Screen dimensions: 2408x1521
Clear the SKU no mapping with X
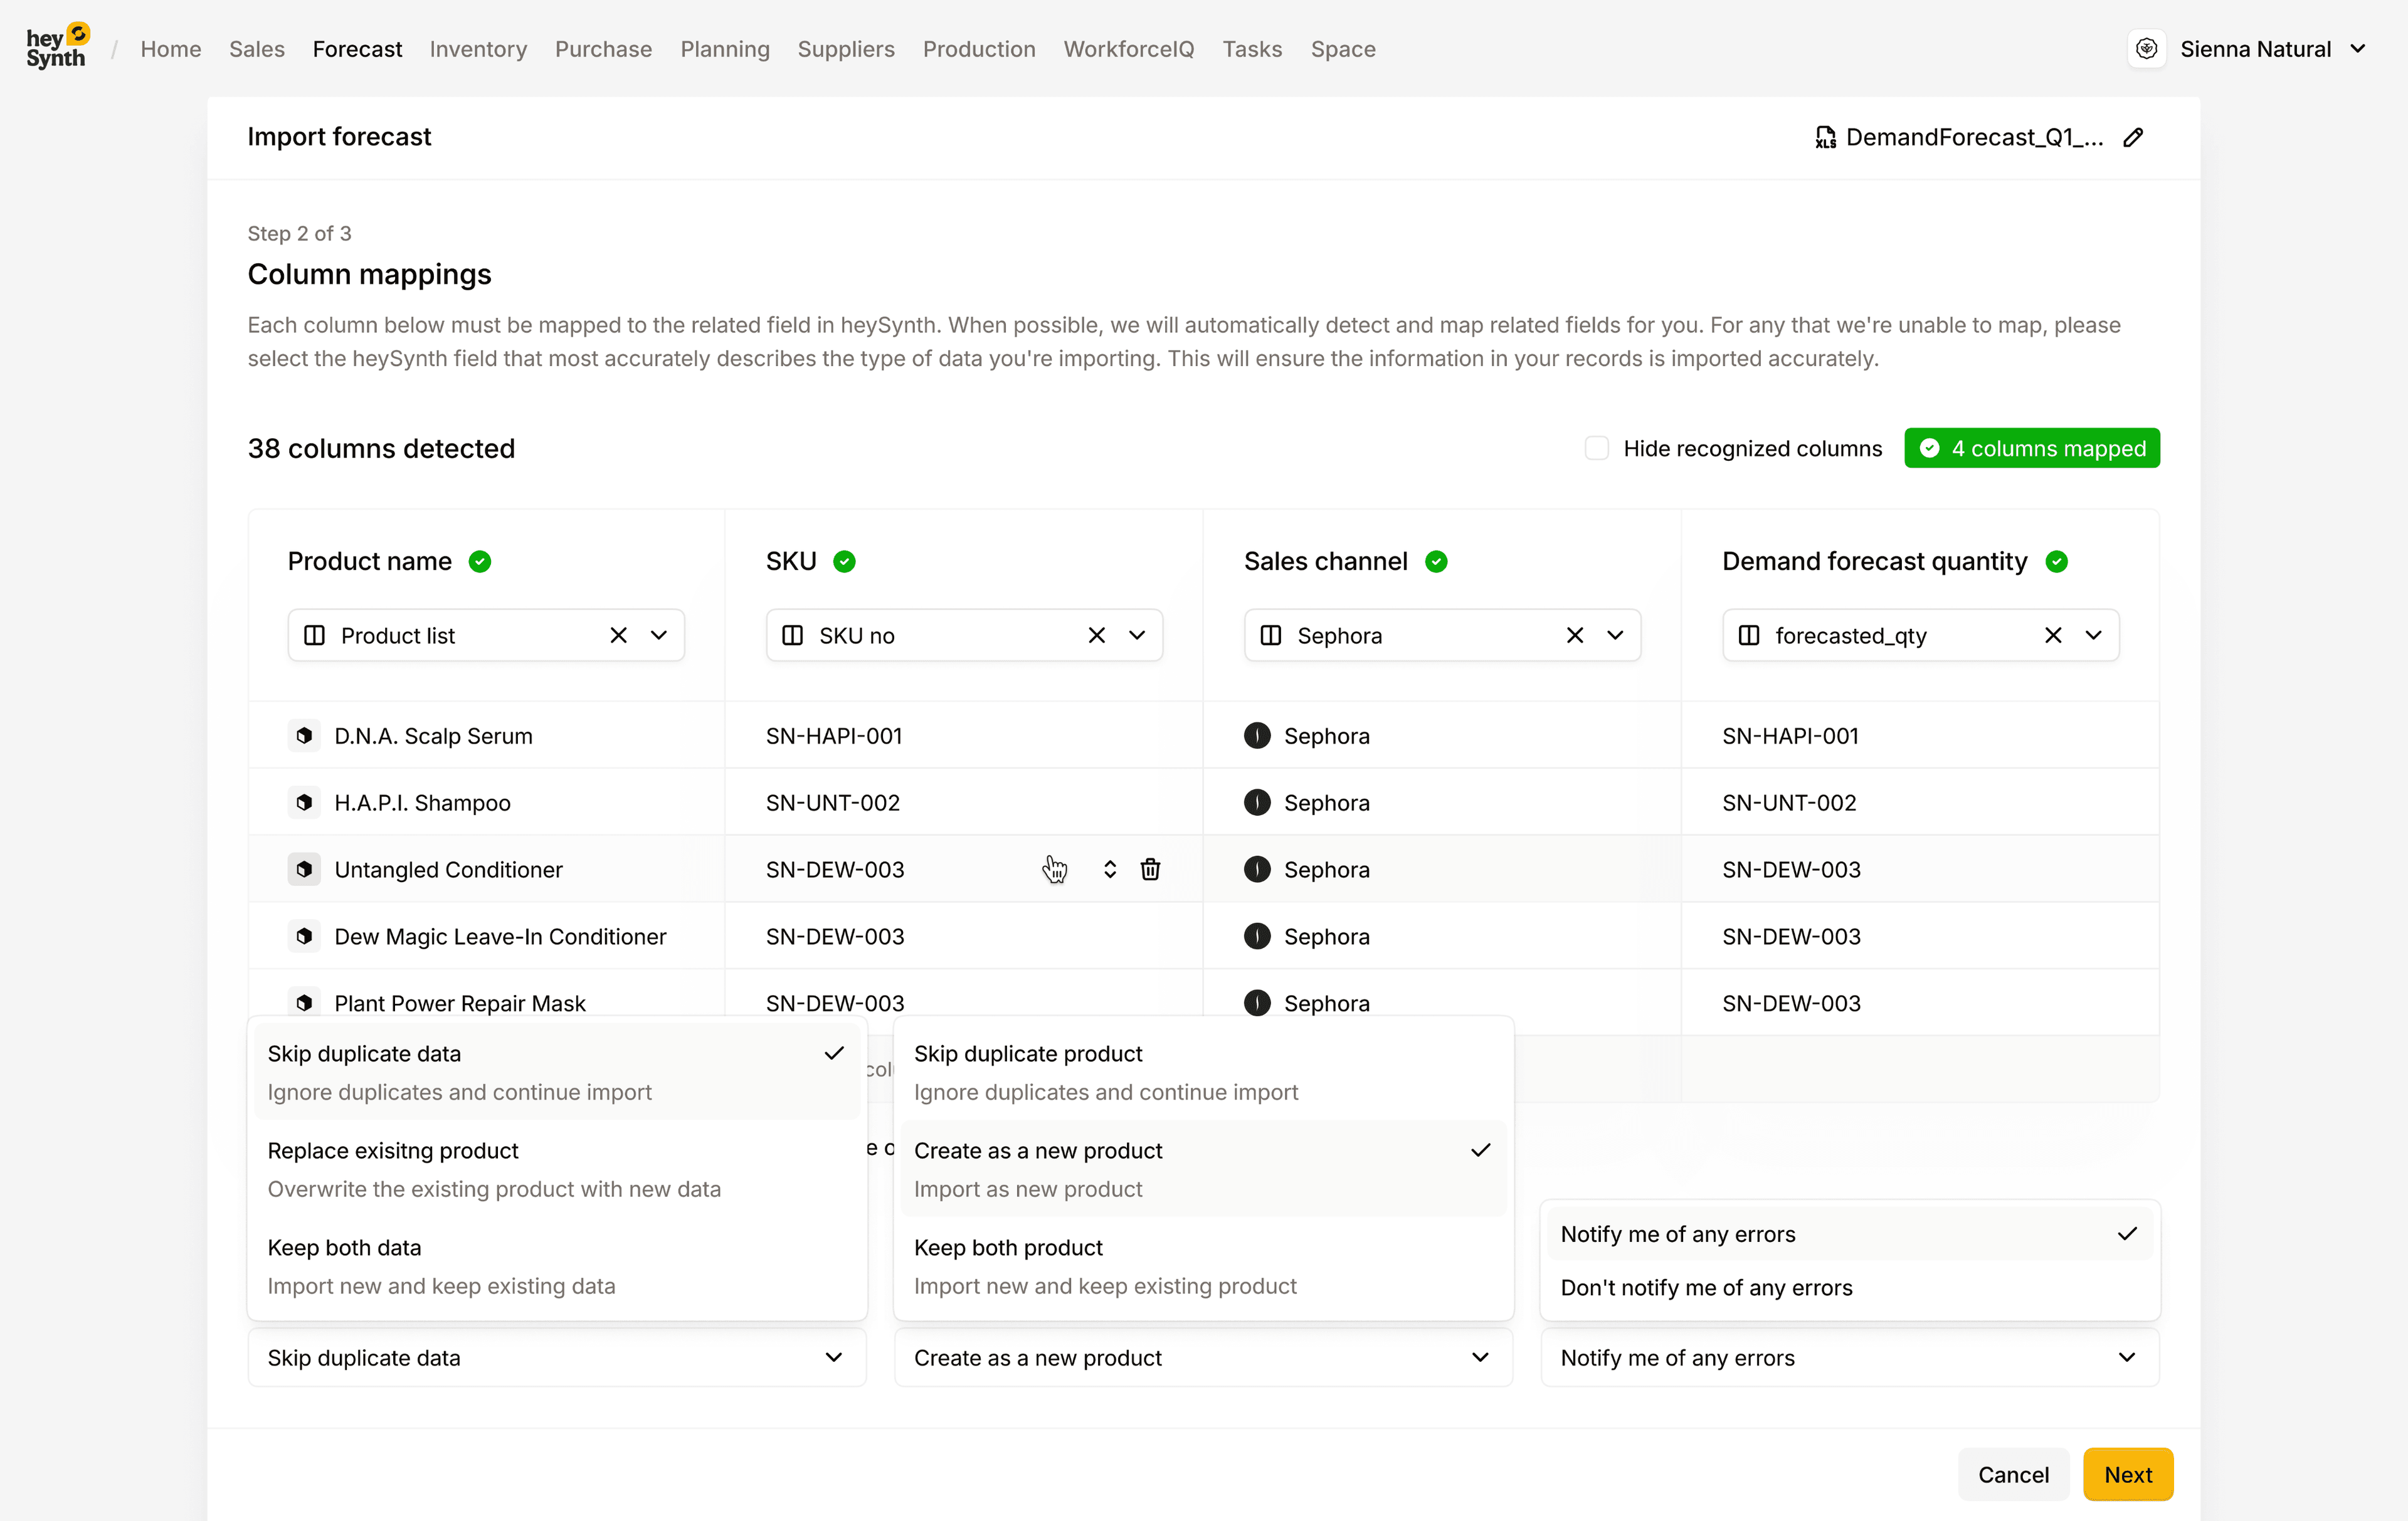click(x=1096, y=635)
